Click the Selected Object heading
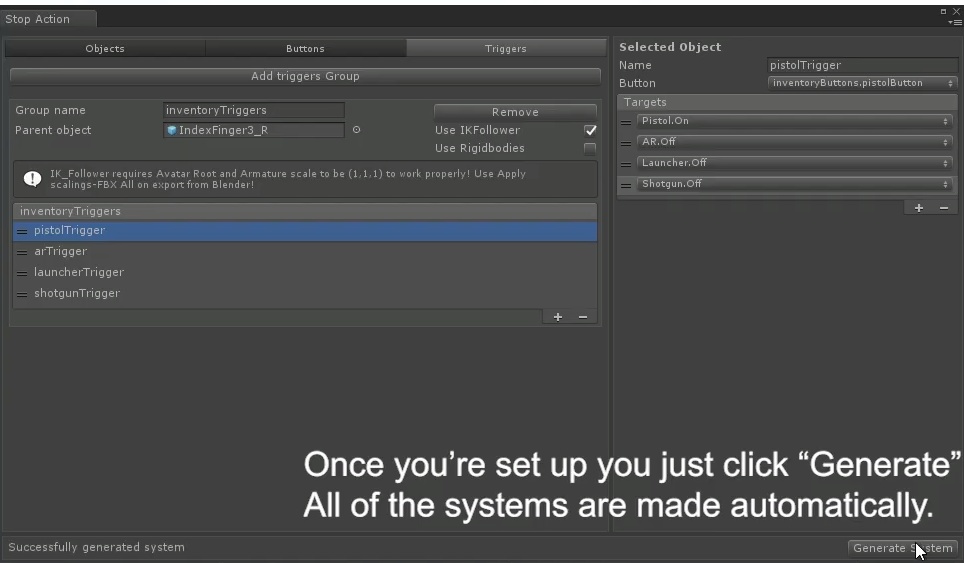Image resolution: width=964 pixels, height=563 pixels. point(670,47)
